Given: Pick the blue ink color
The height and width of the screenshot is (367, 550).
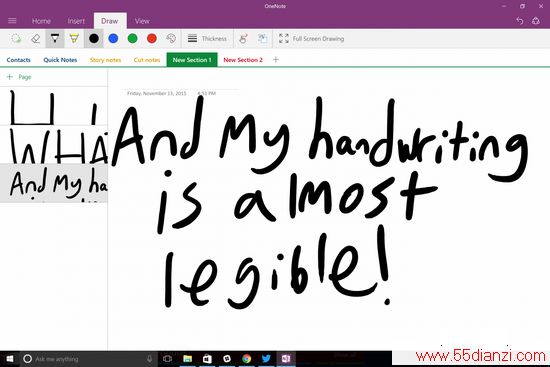Looking at the screenshot, I should (113, 39).
